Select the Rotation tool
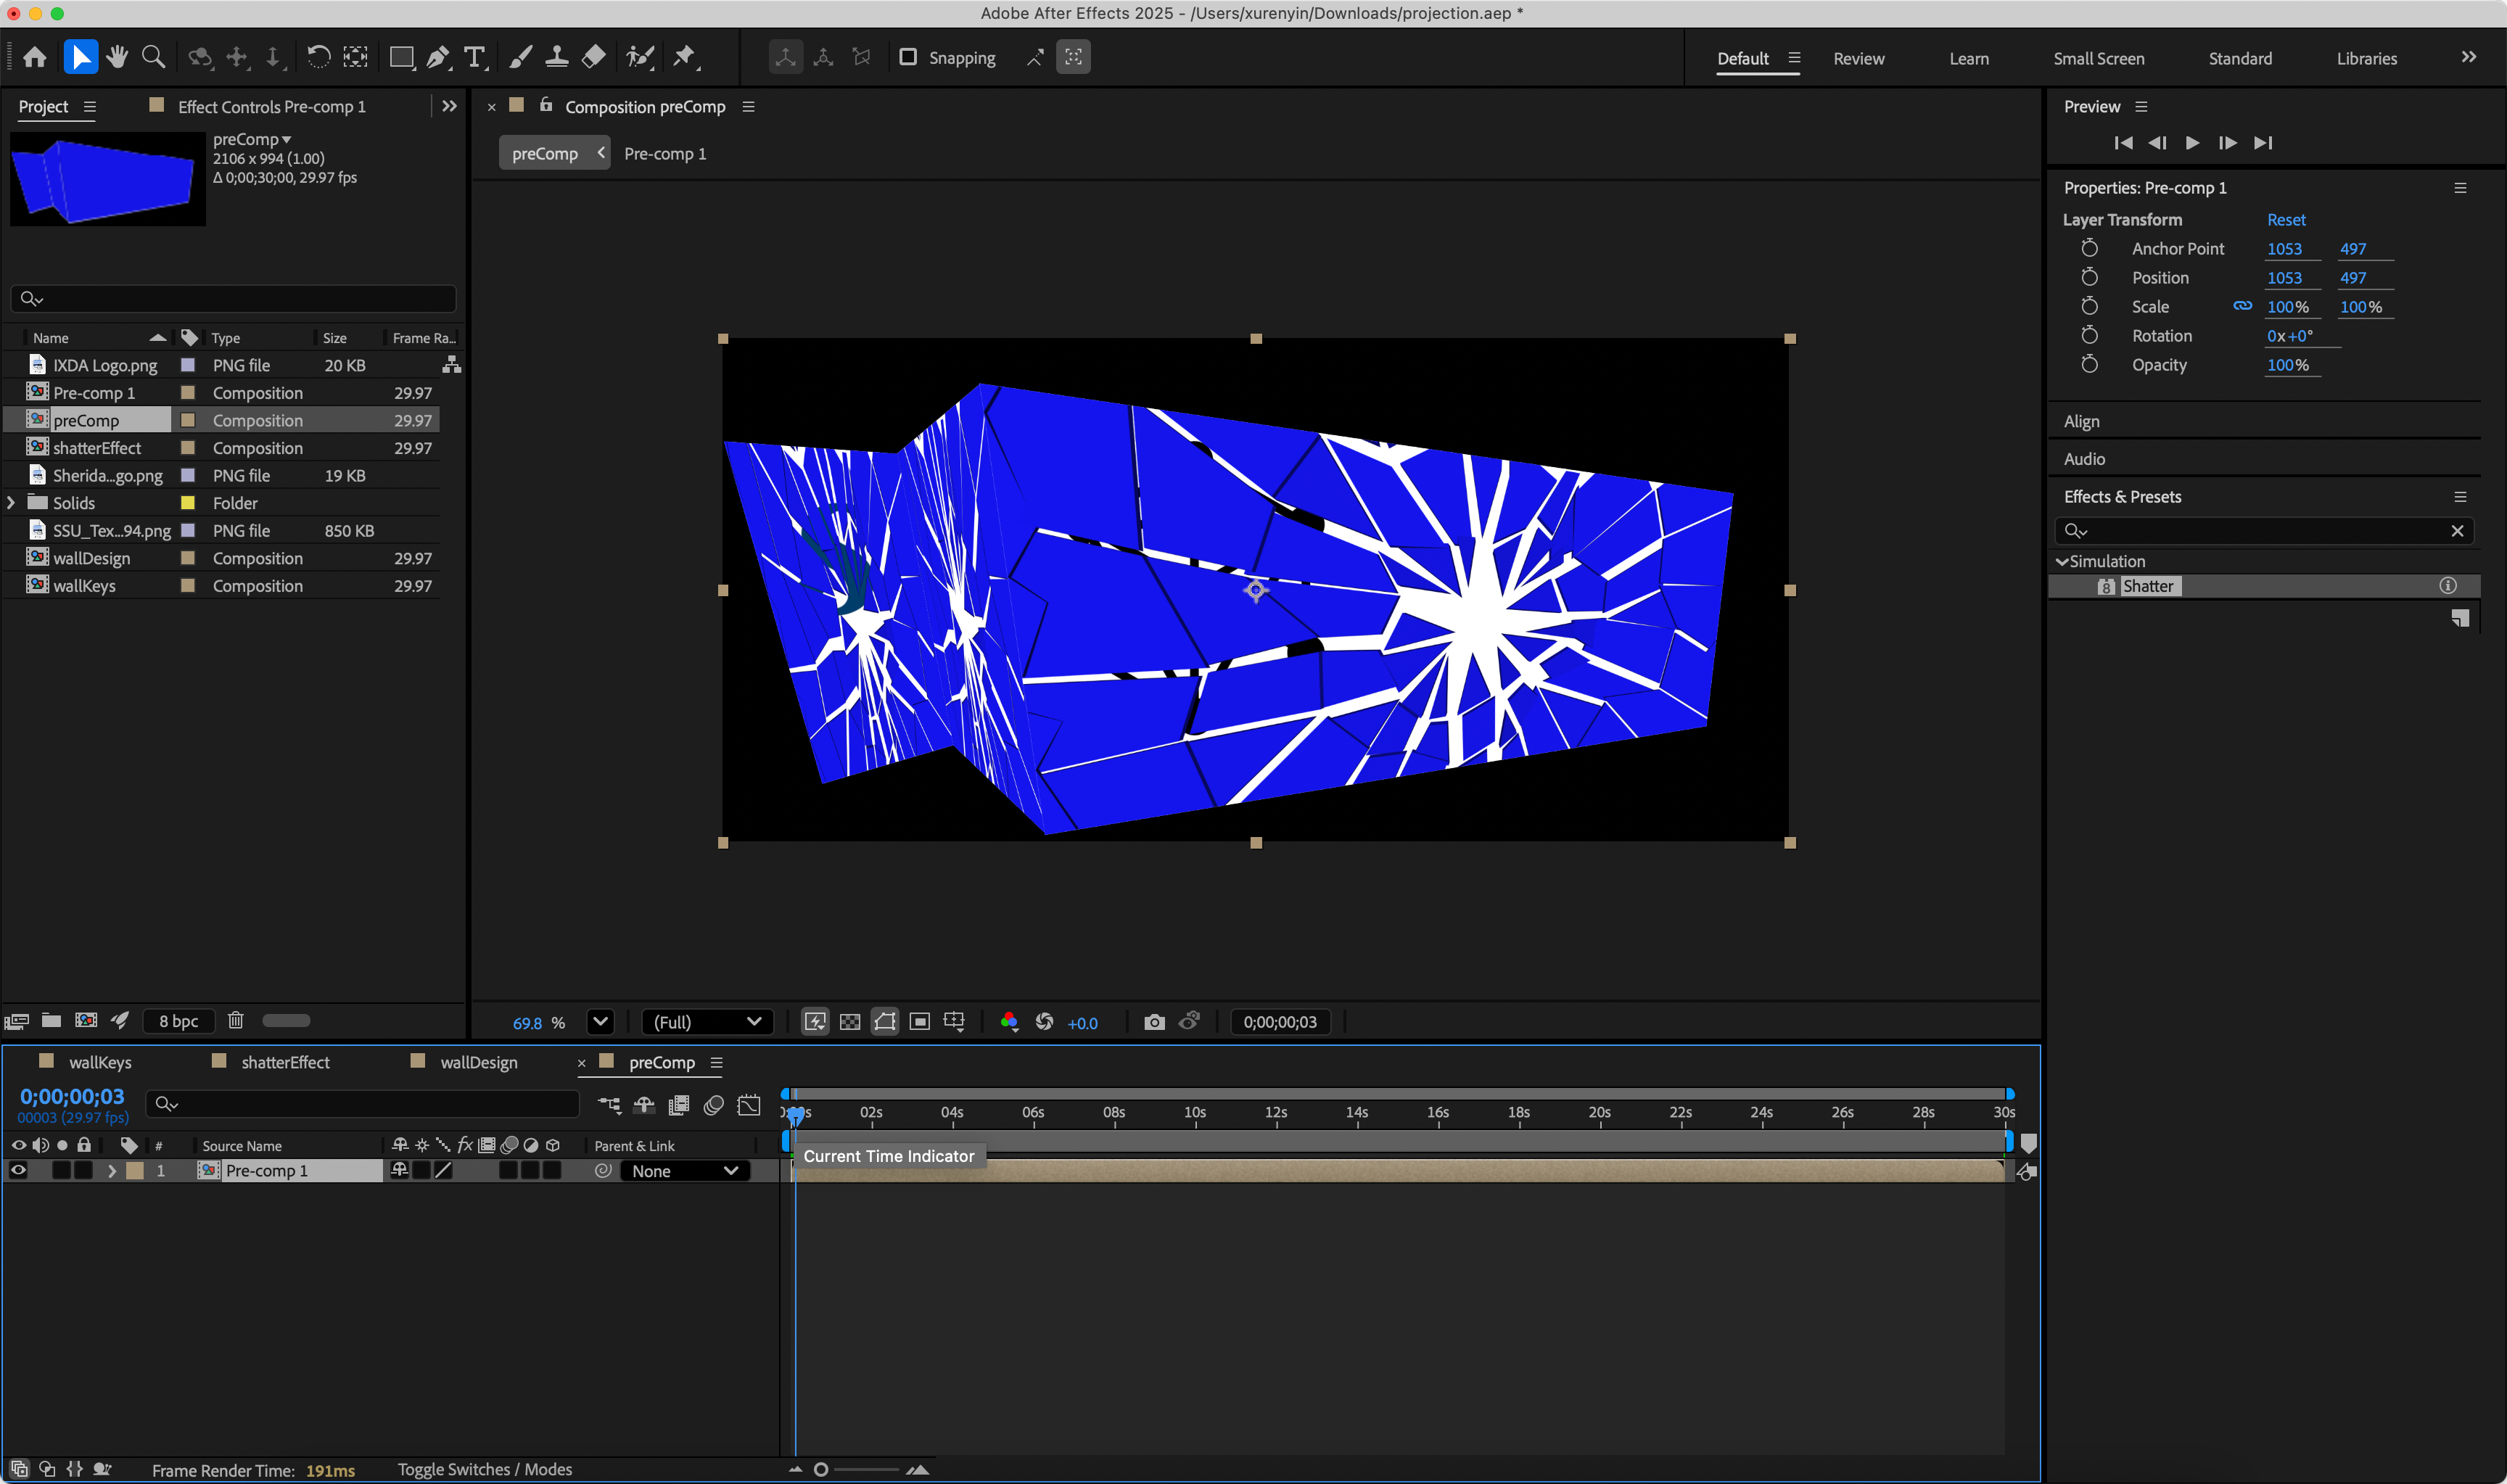This screenshot has height=1484, width=2507. tap(318, 57)
